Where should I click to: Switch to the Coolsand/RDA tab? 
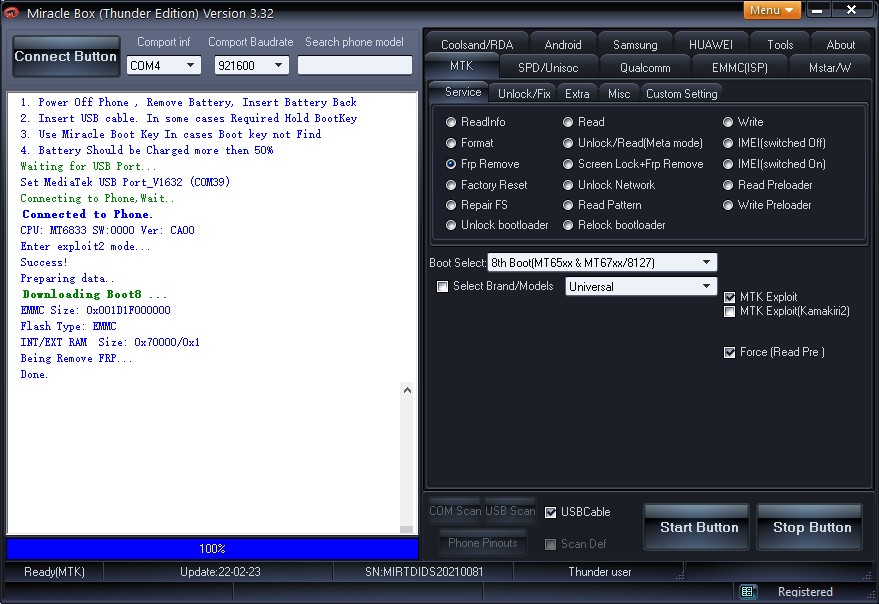coord(477,44)
